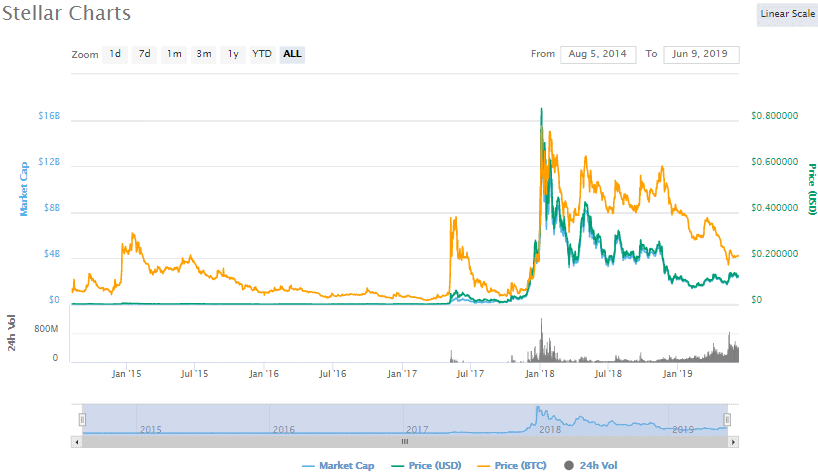Click the Jan '15 axis label
This screenshot has height=475, width=818.
126,374
